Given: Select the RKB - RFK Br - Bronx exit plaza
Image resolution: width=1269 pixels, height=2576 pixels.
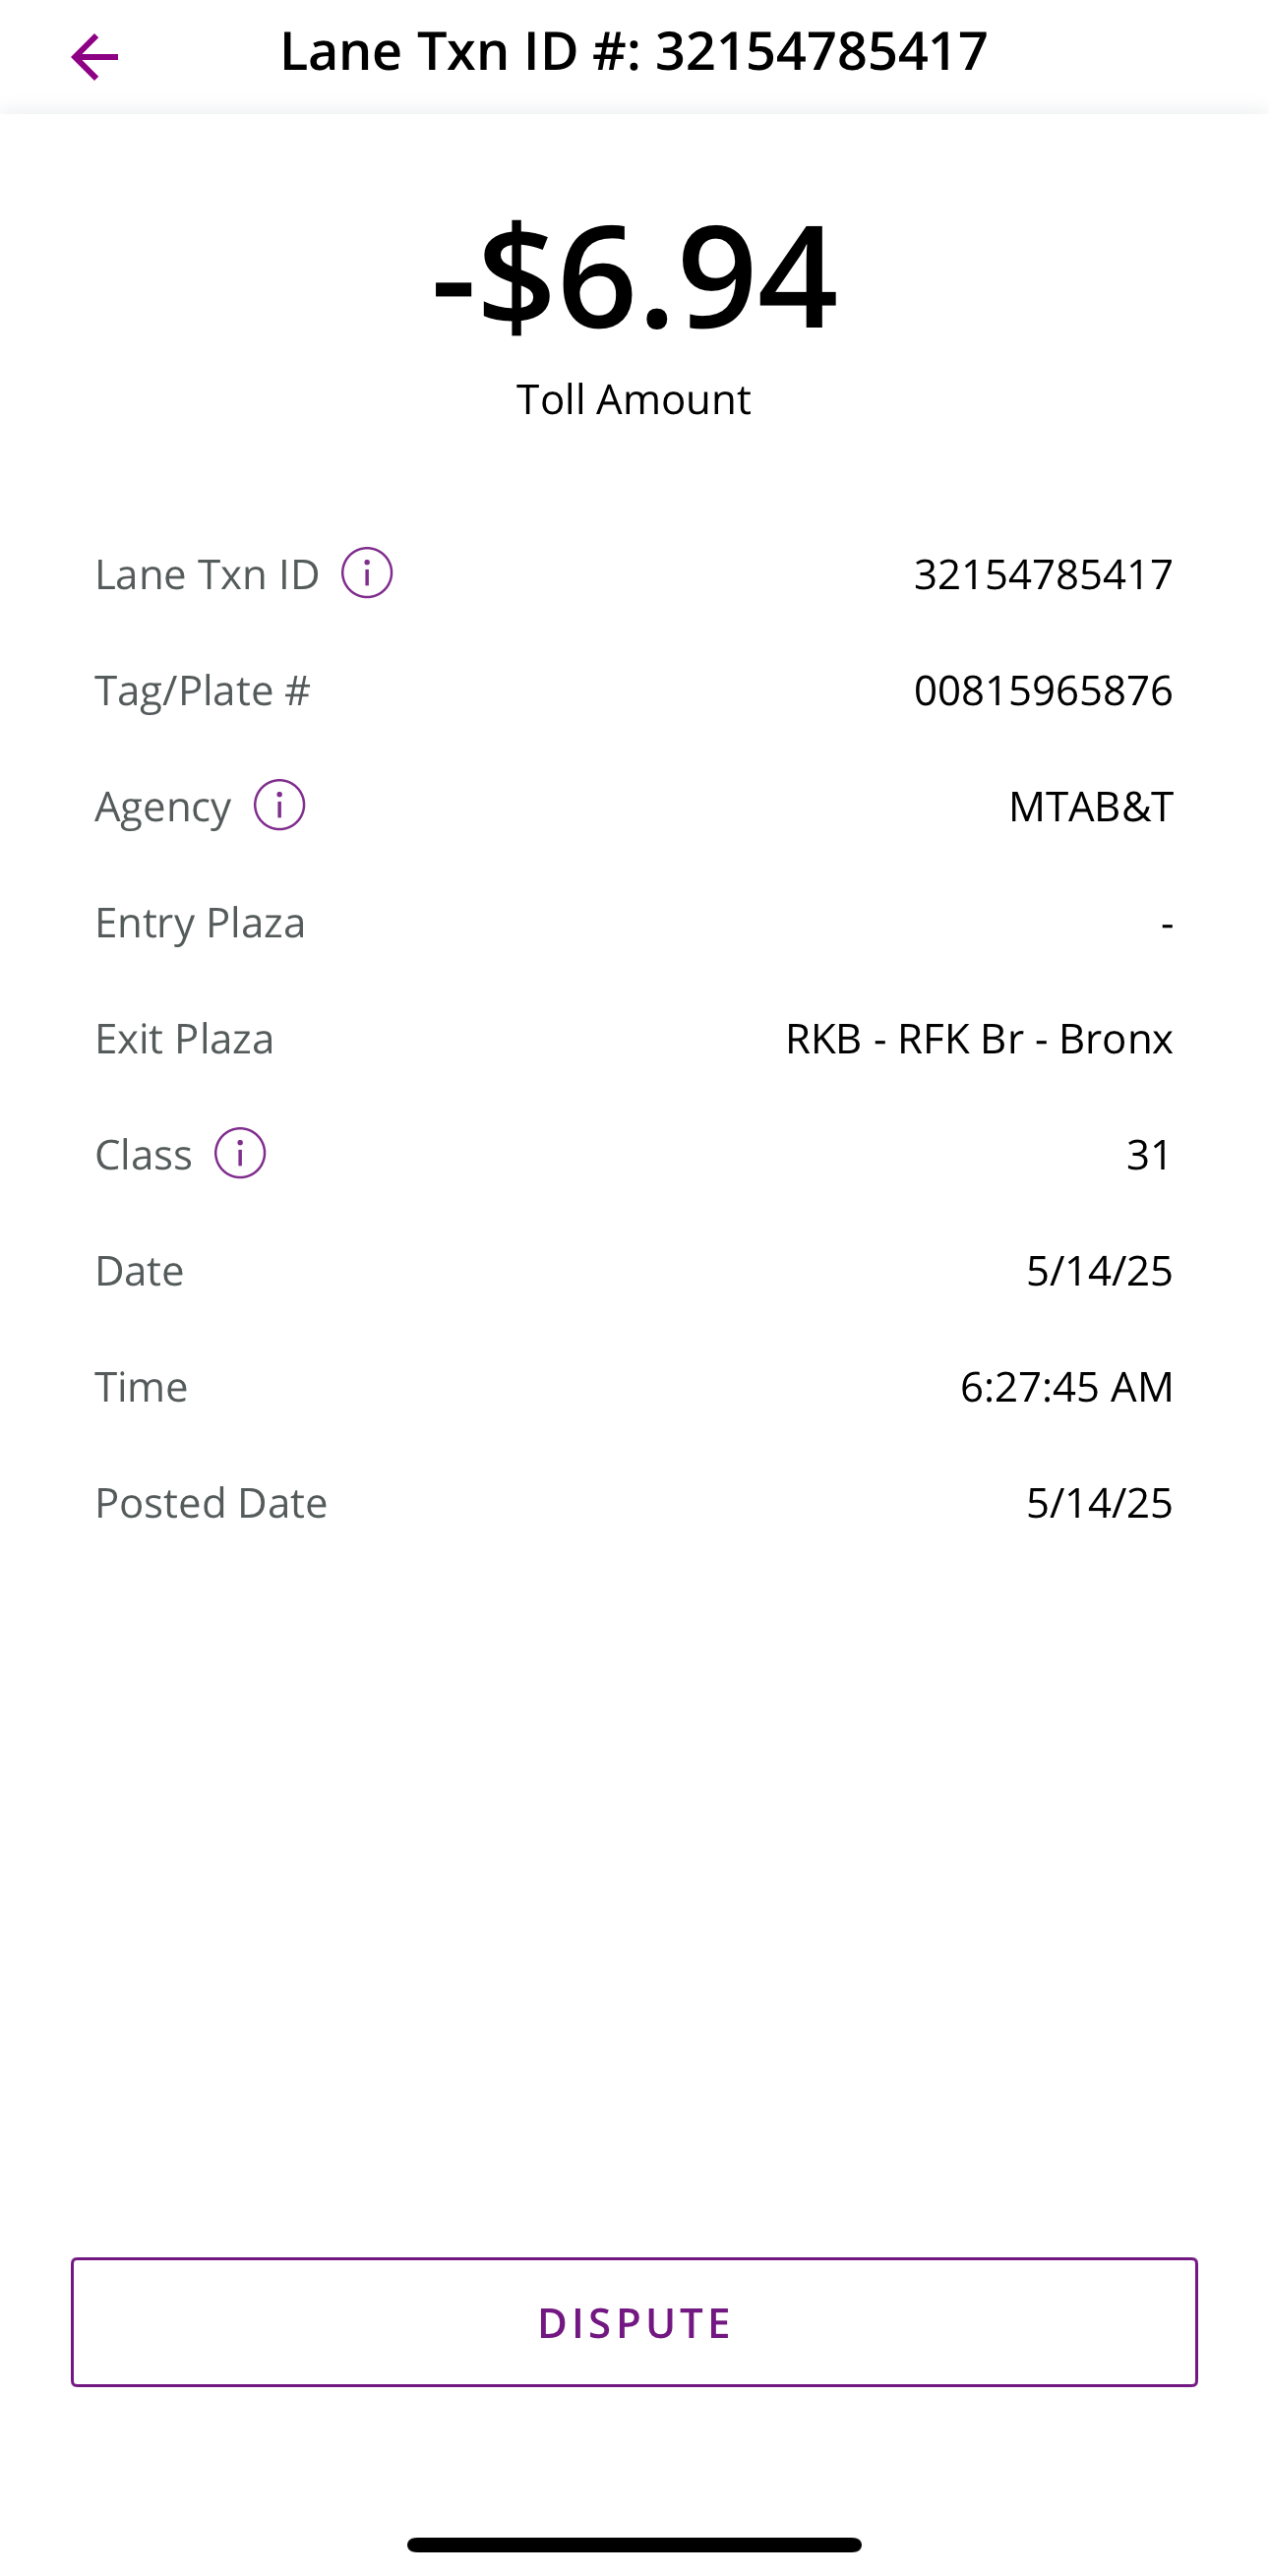Looking at the screenshot, I should point(979,1038).
